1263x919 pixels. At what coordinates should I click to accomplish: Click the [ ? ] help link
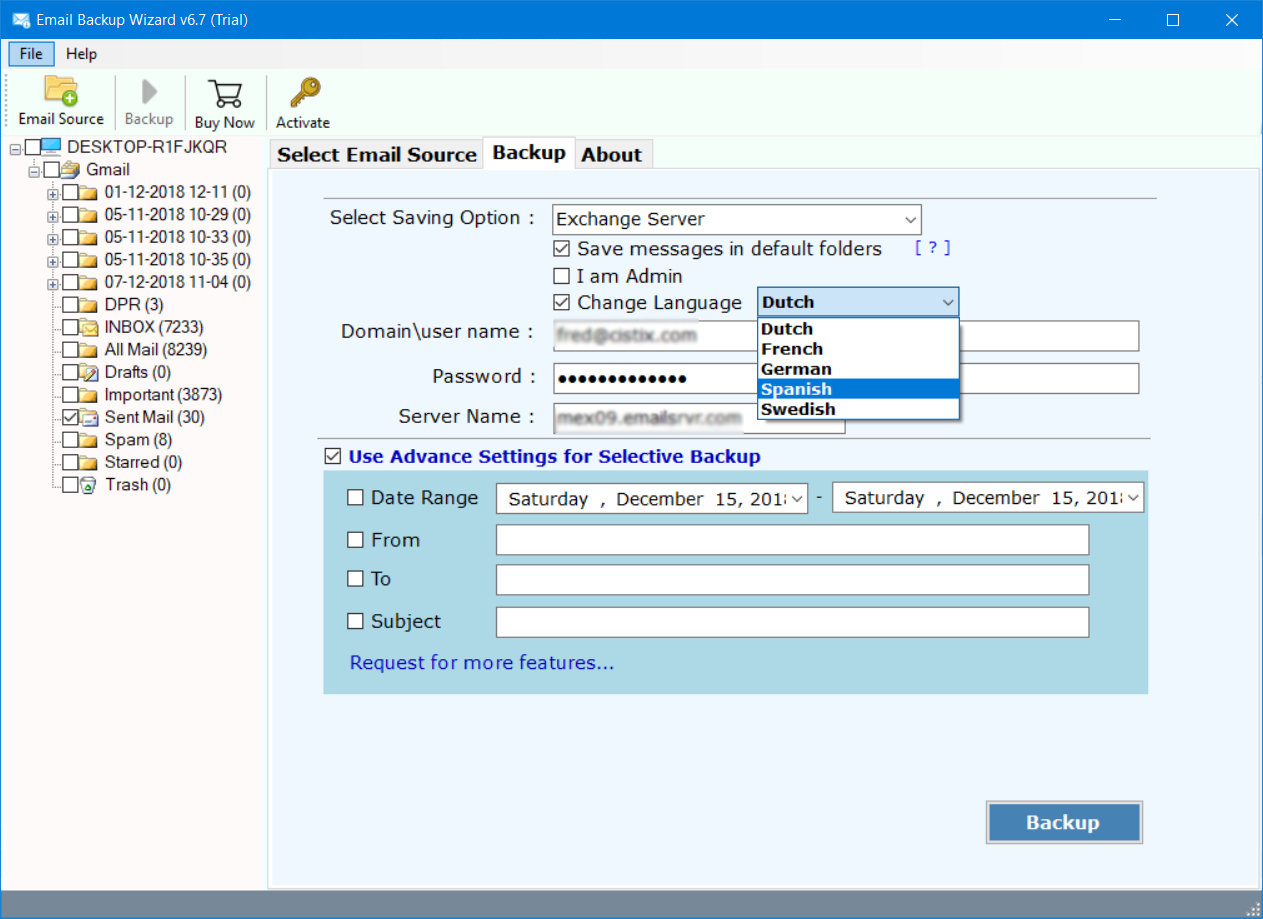(x=932, y=248)
